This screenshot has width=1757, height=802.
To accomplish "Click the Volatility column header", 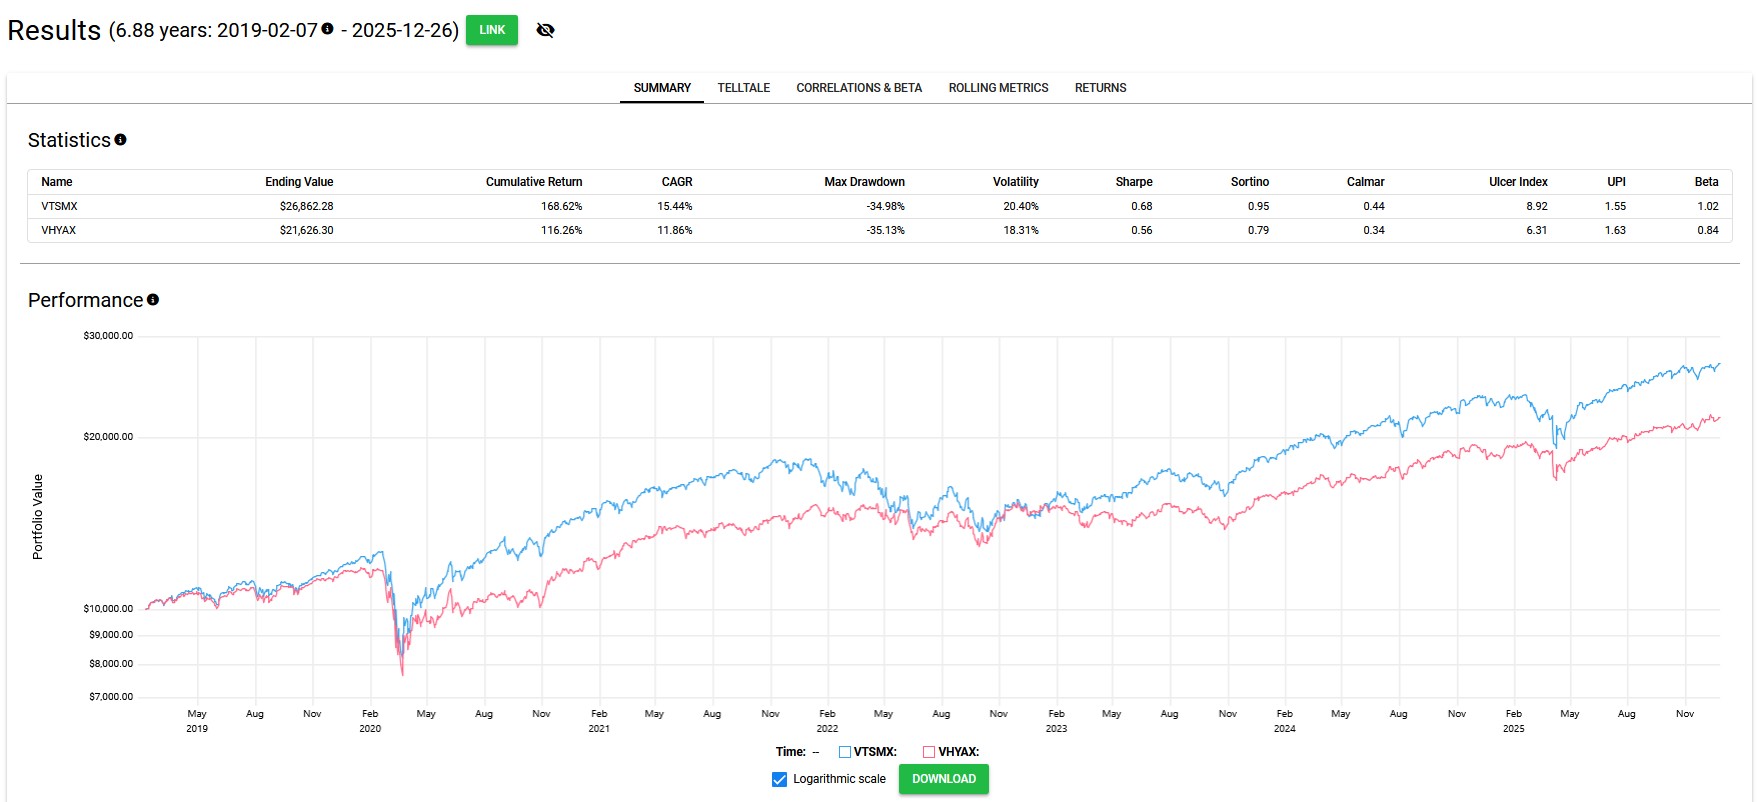I will (x=1016, y=182).
